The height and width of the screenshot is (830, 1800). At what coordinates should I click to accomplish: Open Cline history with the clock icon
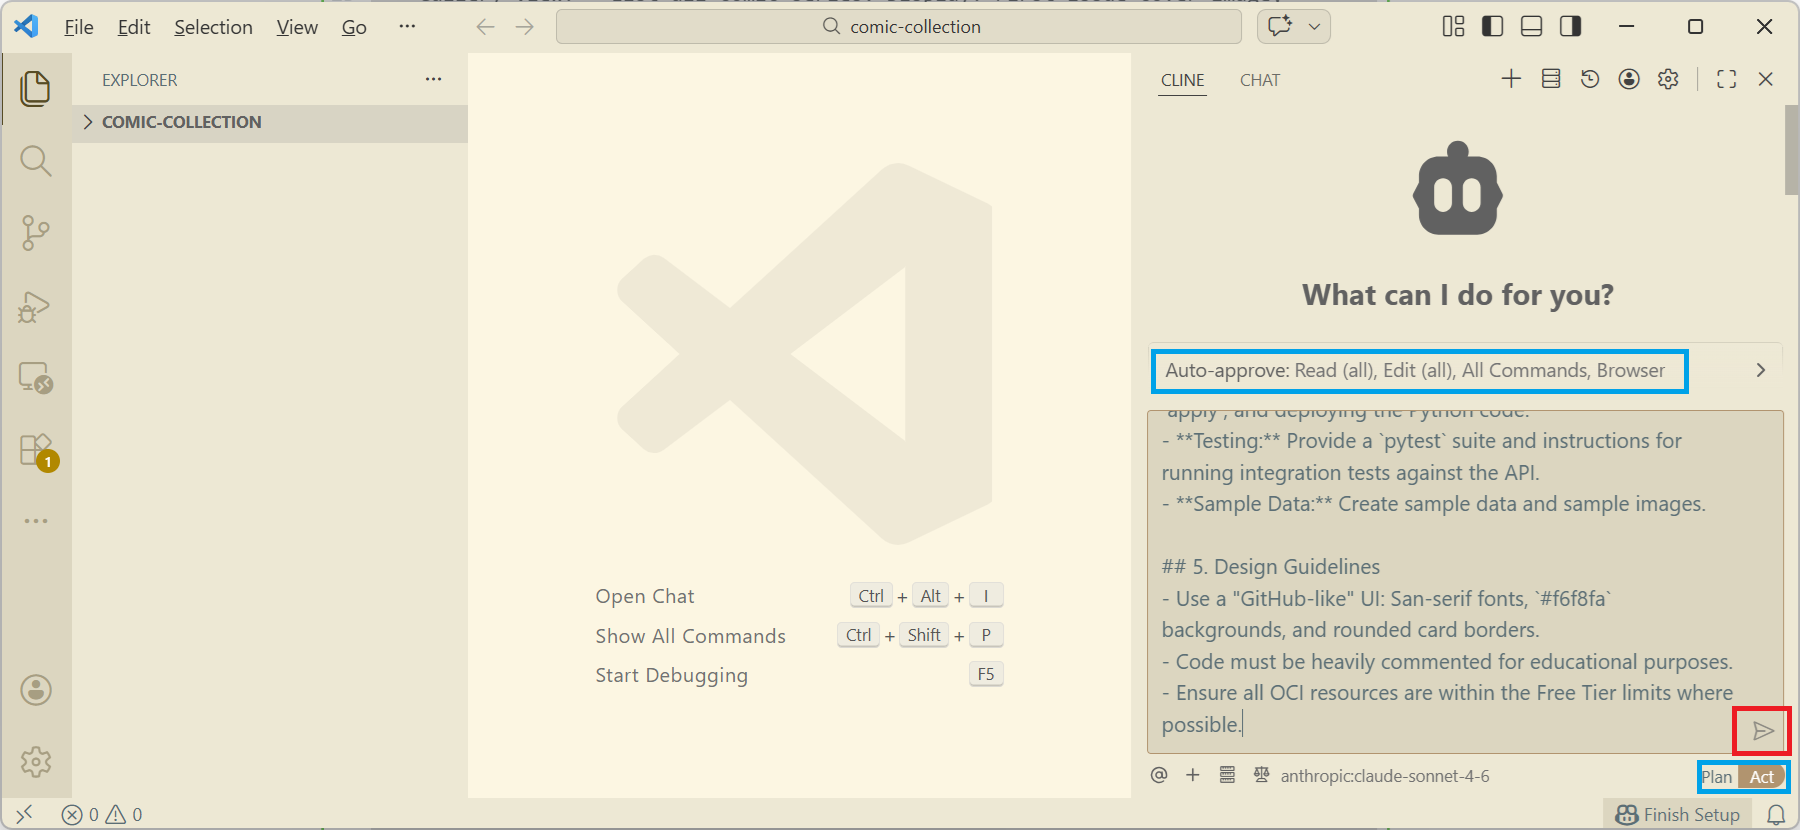pyautogui.click(x=1590, y=79)
